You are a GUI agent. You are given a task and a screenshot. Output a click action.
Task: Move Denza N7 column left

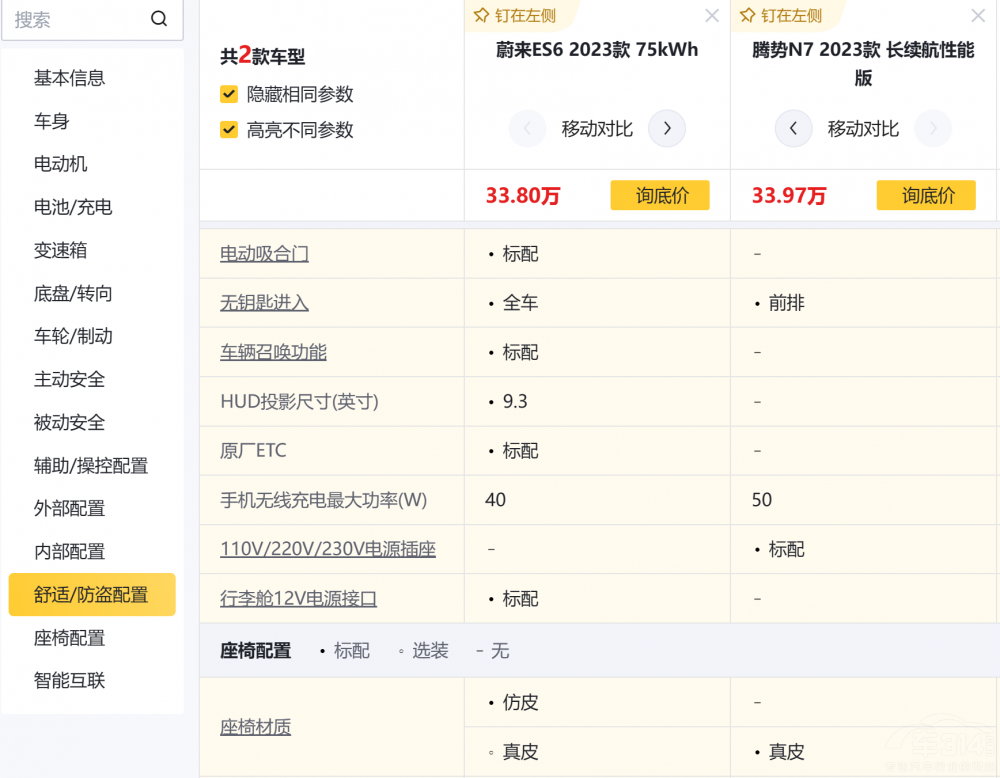793,128
